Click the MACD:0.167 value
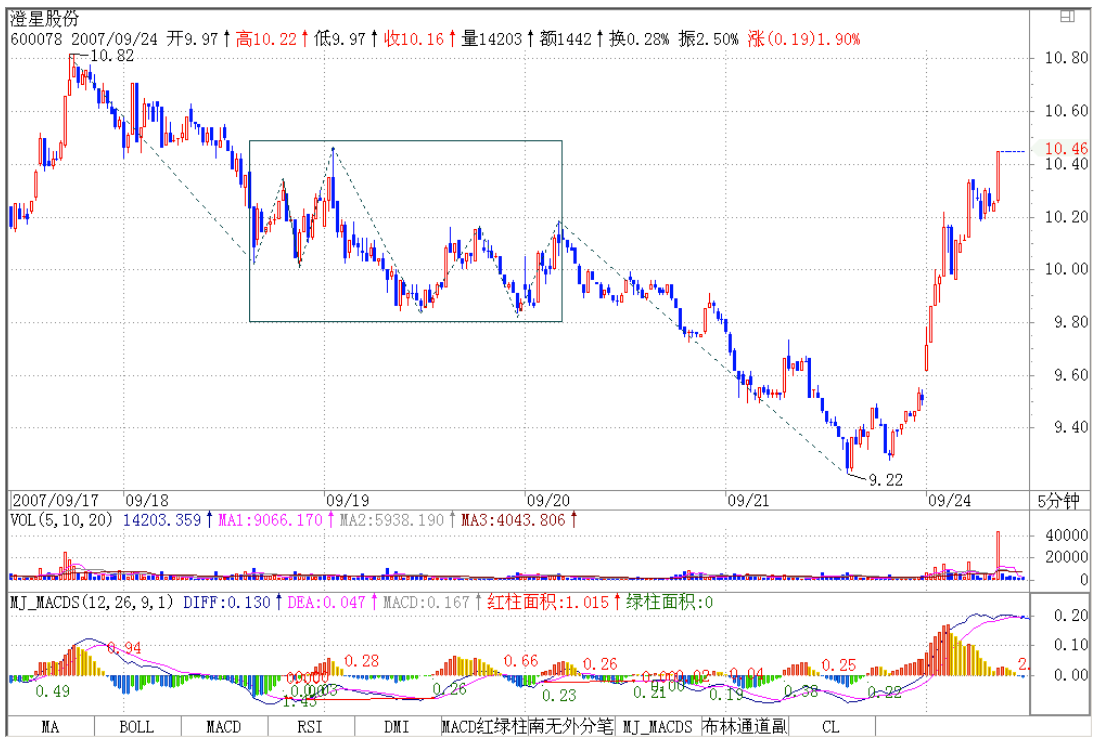 pos(426,602)
